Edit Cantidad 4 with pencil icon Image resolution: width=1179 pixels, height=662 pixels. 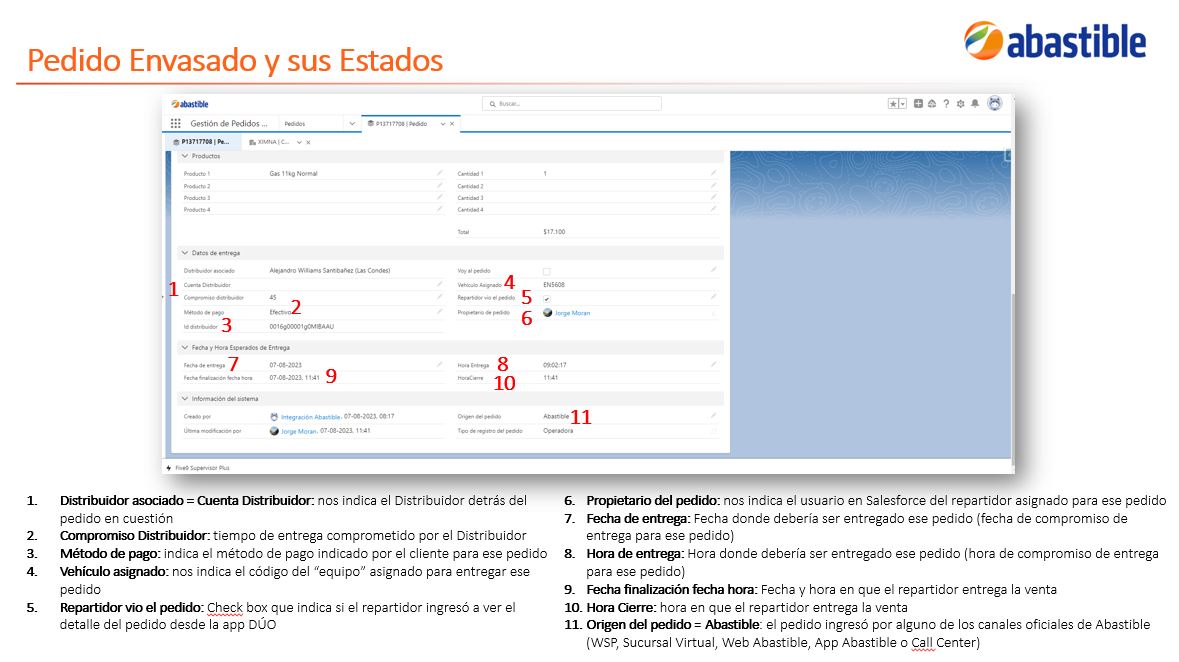point(714,209)
